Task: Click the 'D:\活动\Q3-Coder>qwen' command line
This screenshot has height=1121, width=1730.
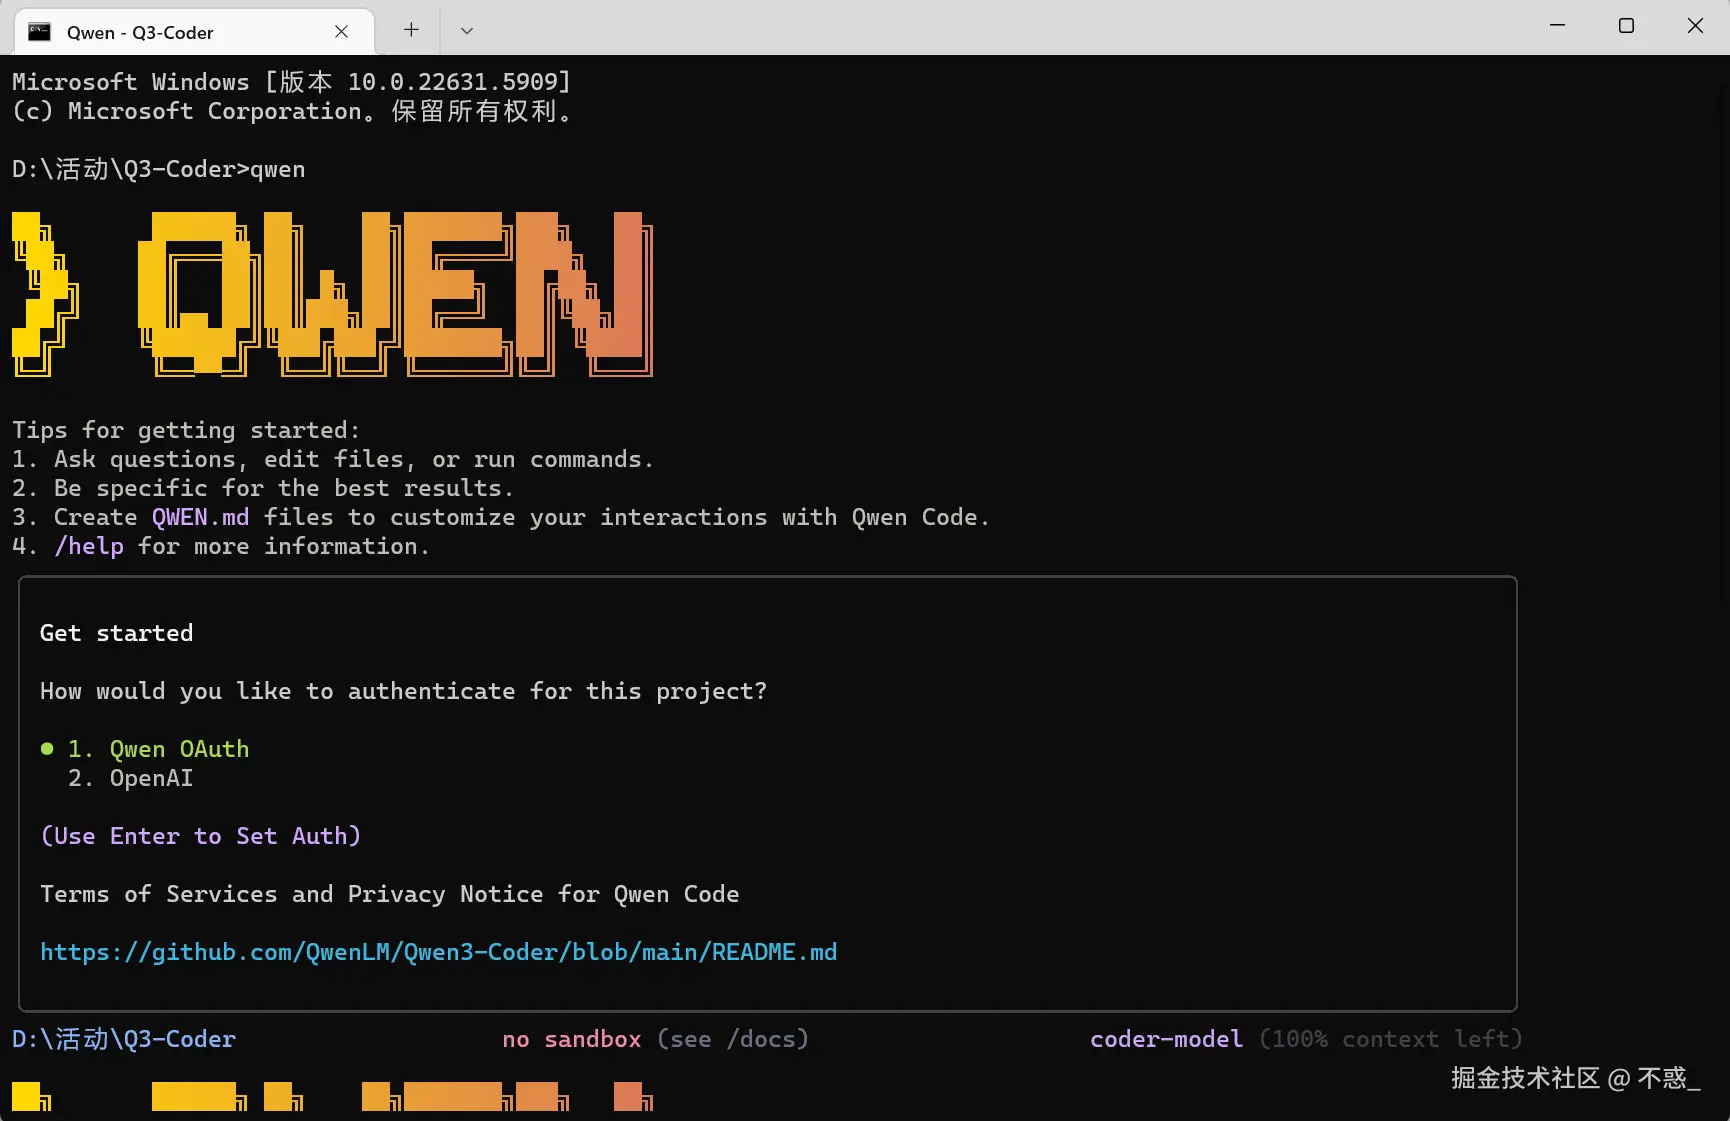Action: (x=159, y=169)
